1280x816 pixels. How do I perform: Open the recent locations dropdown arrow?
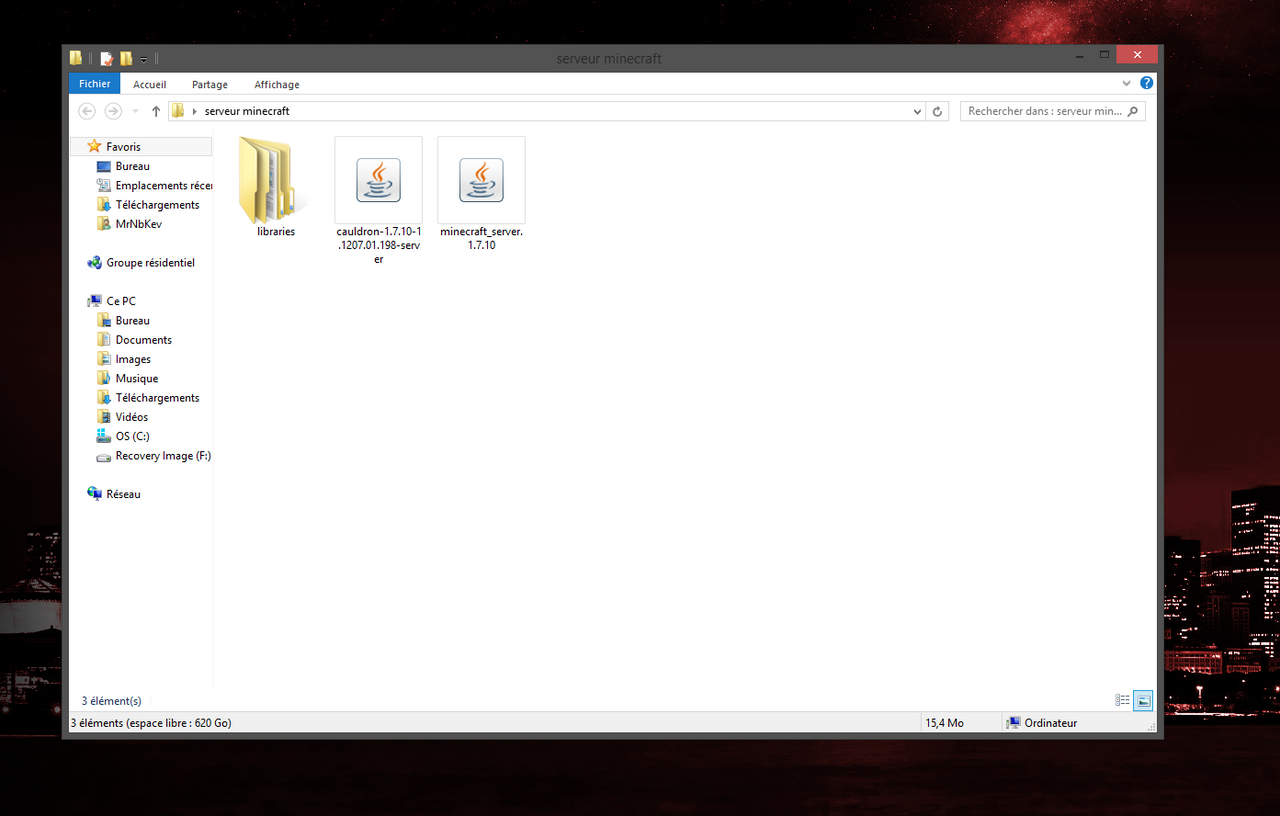(x=133, y=112)
